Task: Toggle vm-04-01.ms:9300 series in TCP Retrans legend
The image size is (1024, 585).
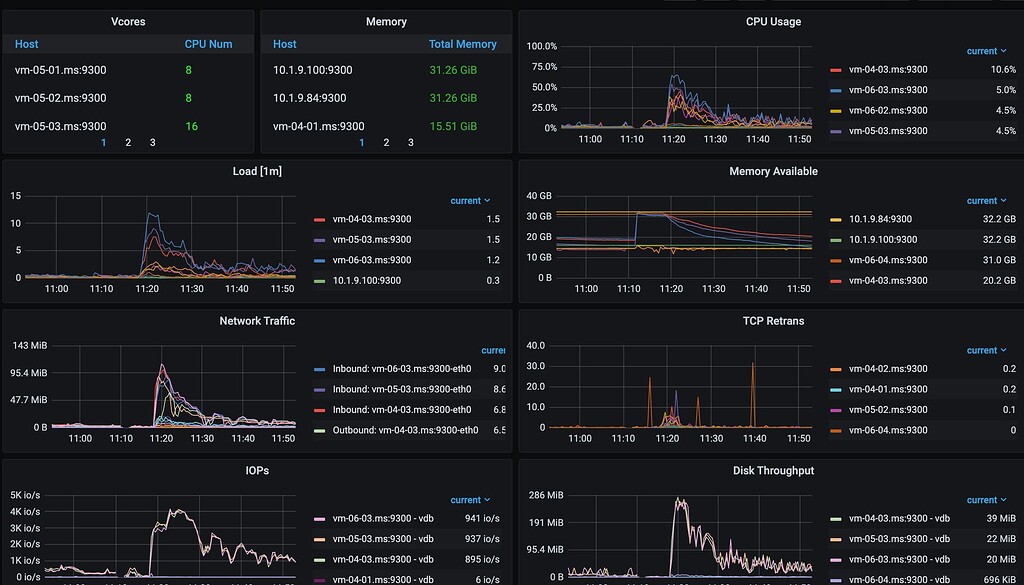Action: (x=887, y=390)
